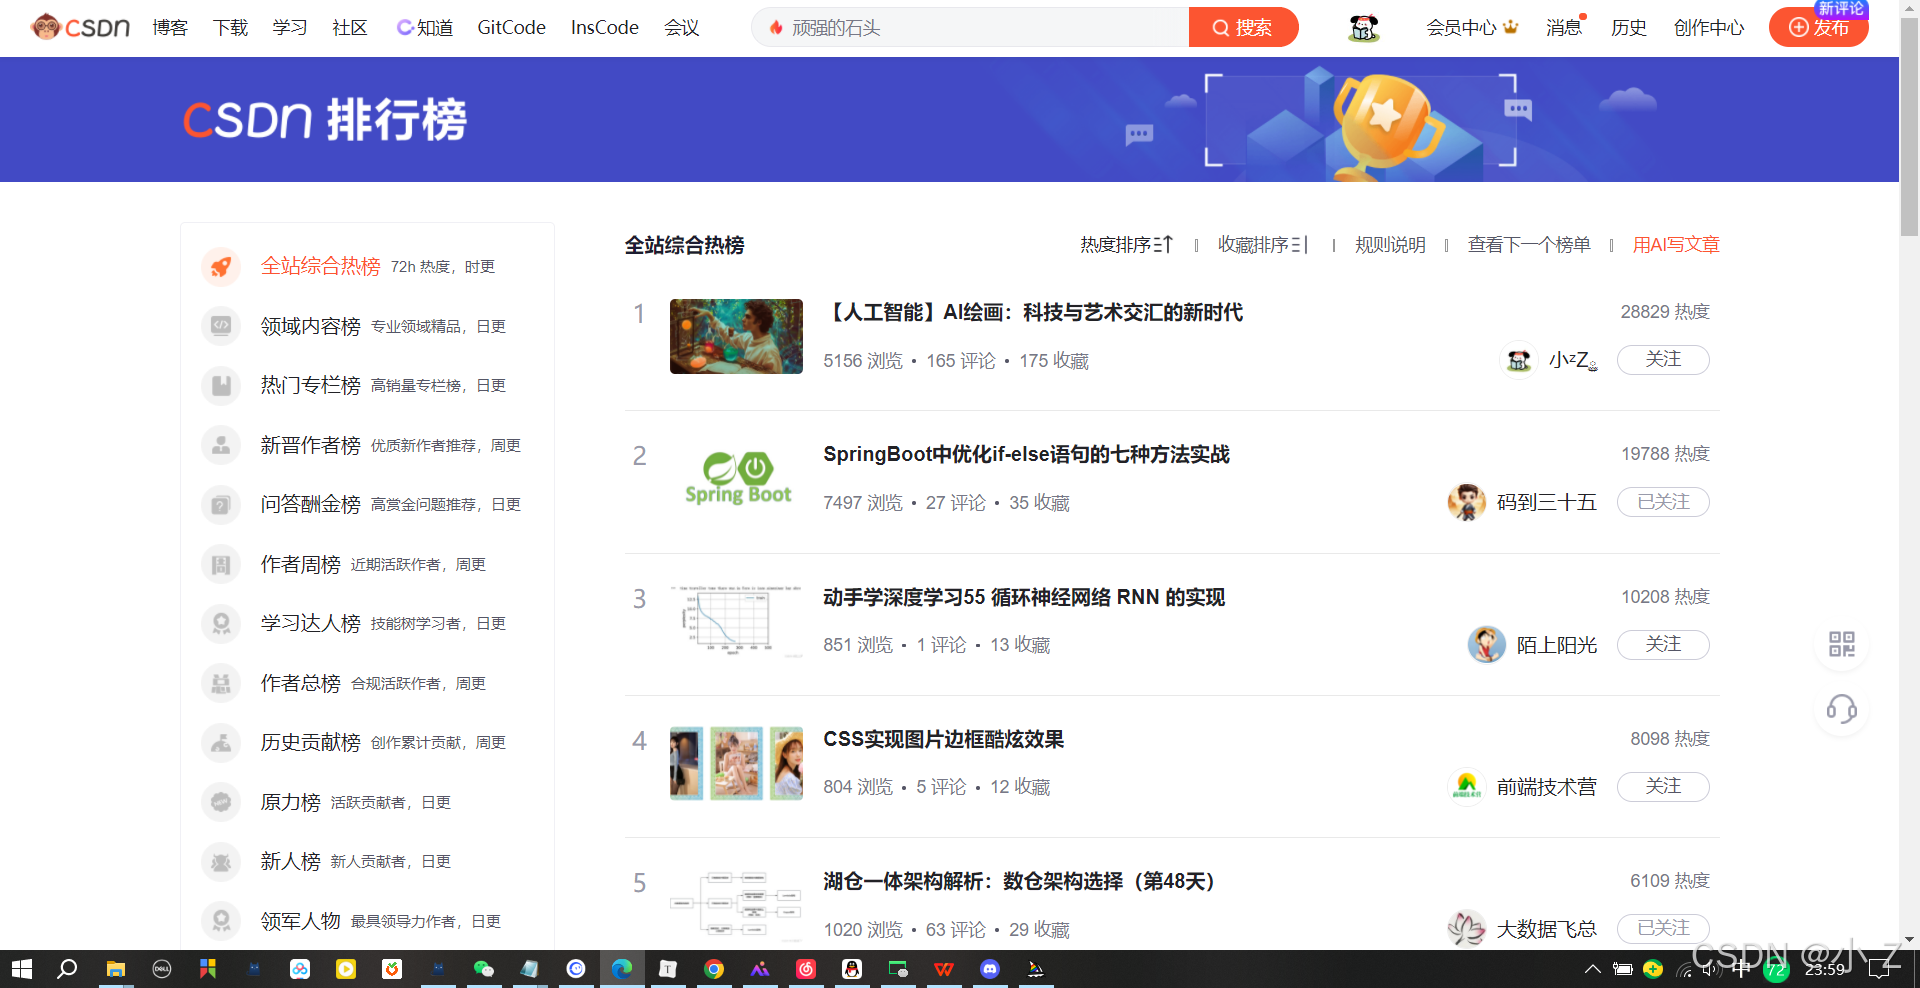Open GitCode in top navigation
The width and height of the screenshot is (1920, 988).
(x=511, y=28)
